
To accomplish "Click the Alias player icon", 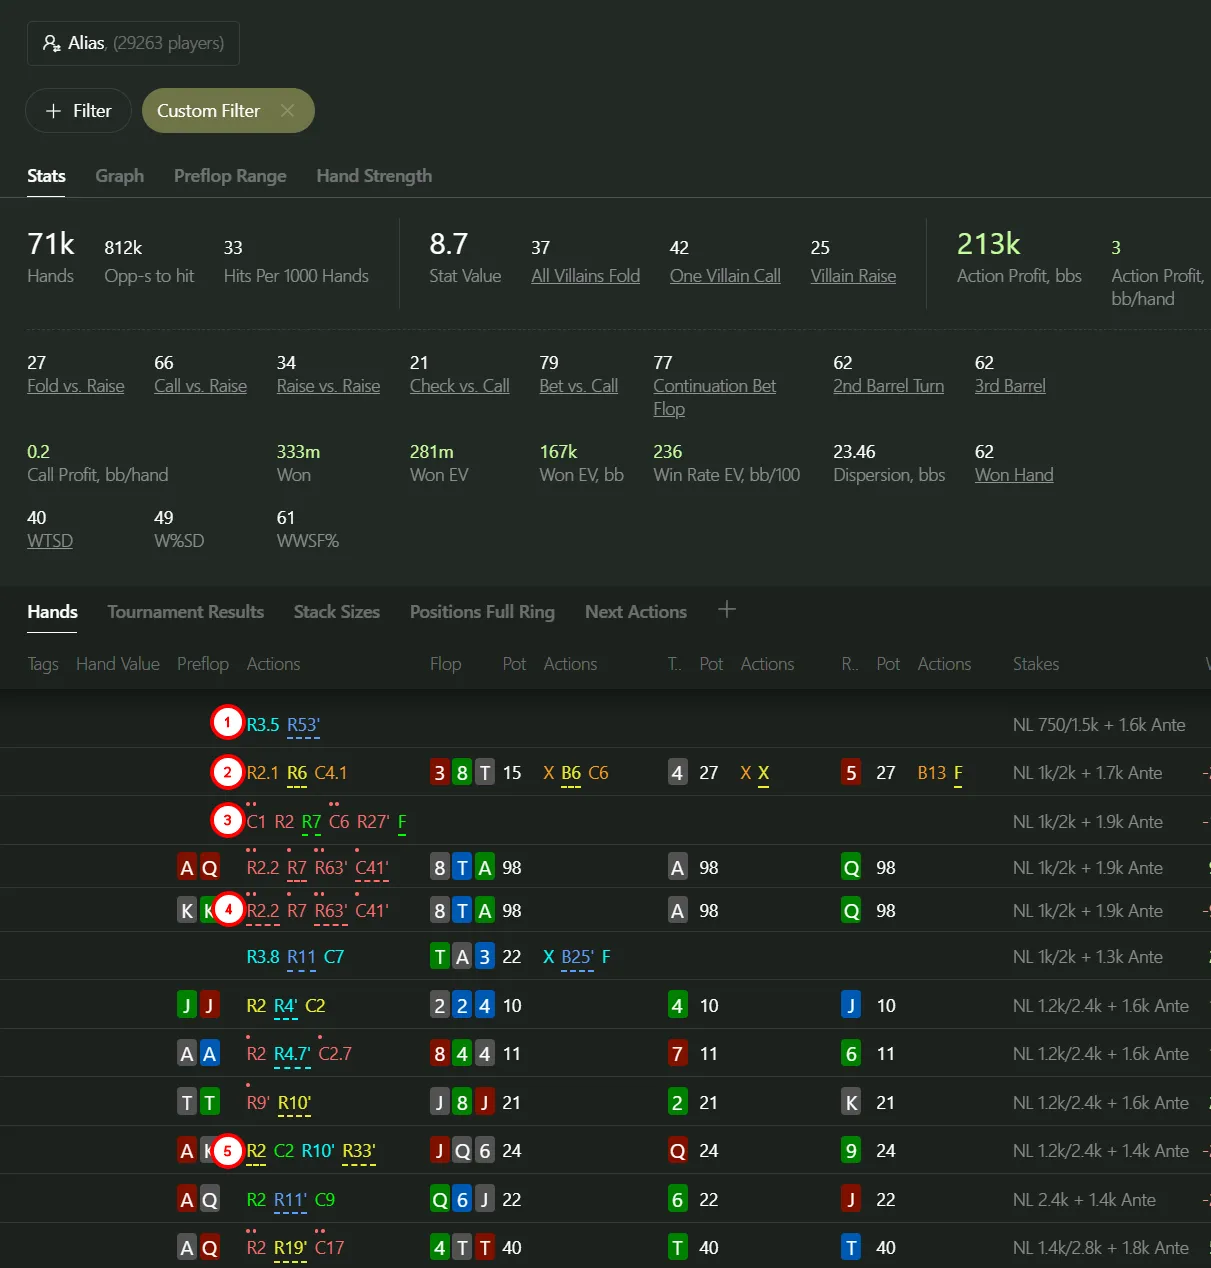I will coord(52,43).
